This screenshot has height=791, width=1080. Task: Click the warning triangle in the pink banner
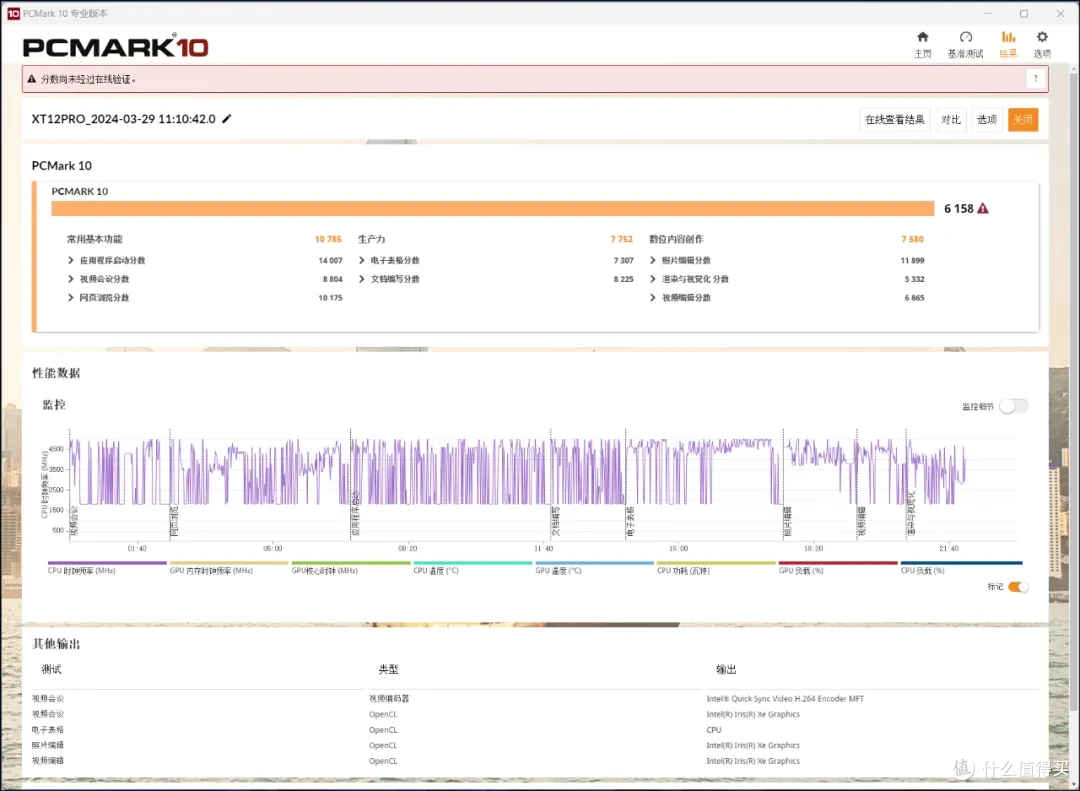pyautogui.click(x=32, y=79)
